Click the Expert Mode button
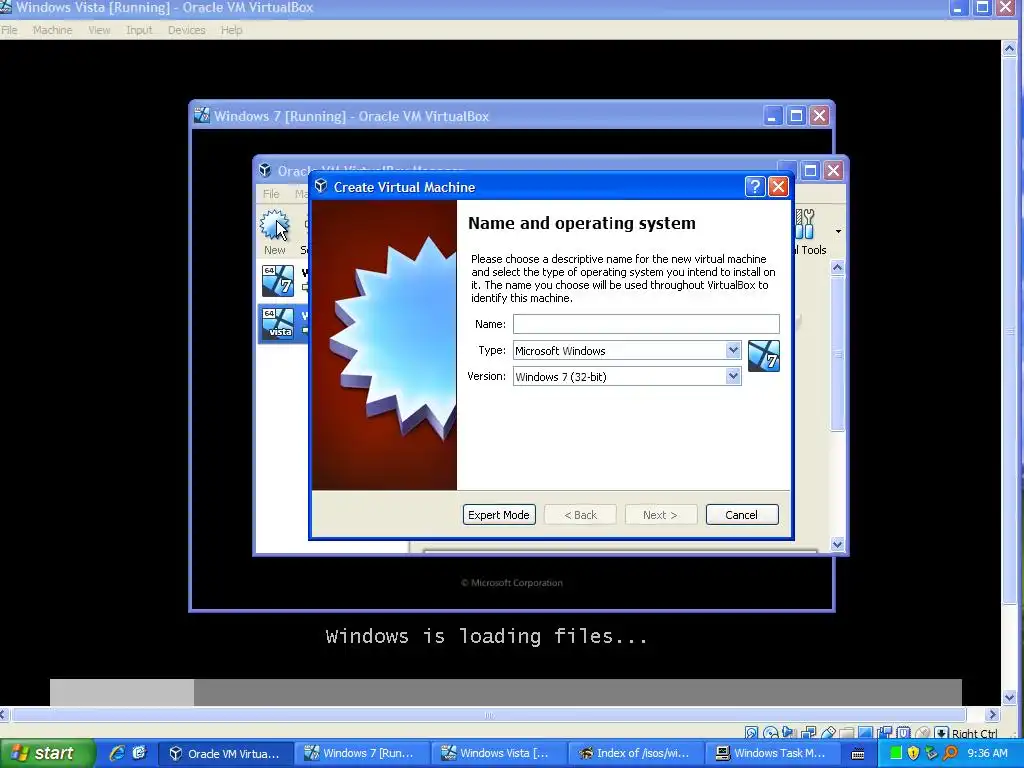The height and width of the screenshot is (768, 1024). tap(499, 515)
